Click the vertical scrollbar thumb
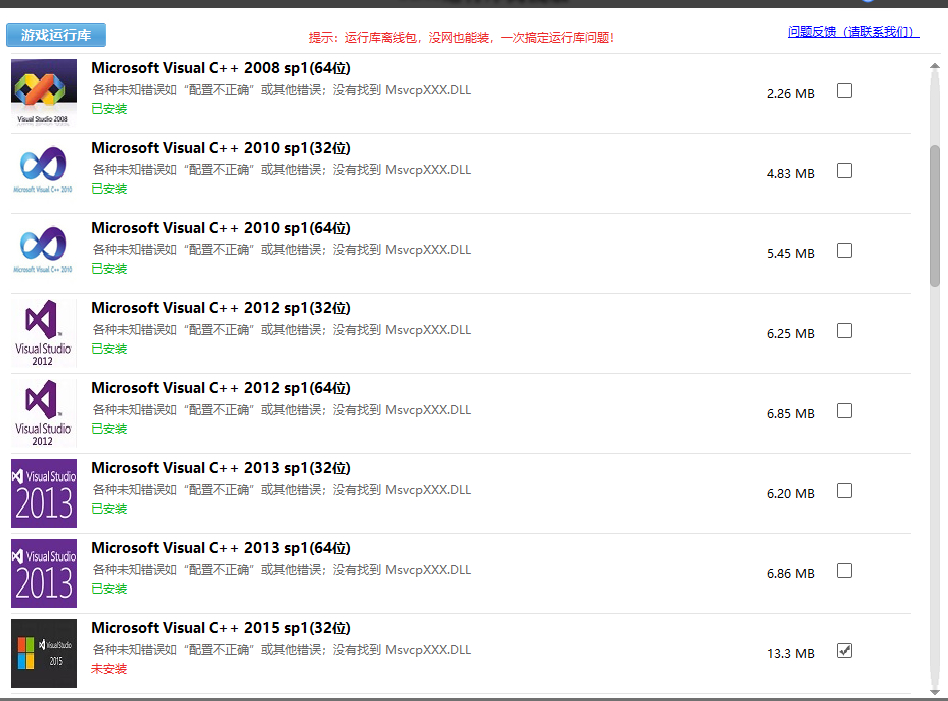This screenshot has width=948, height=701. coord(935,215)
